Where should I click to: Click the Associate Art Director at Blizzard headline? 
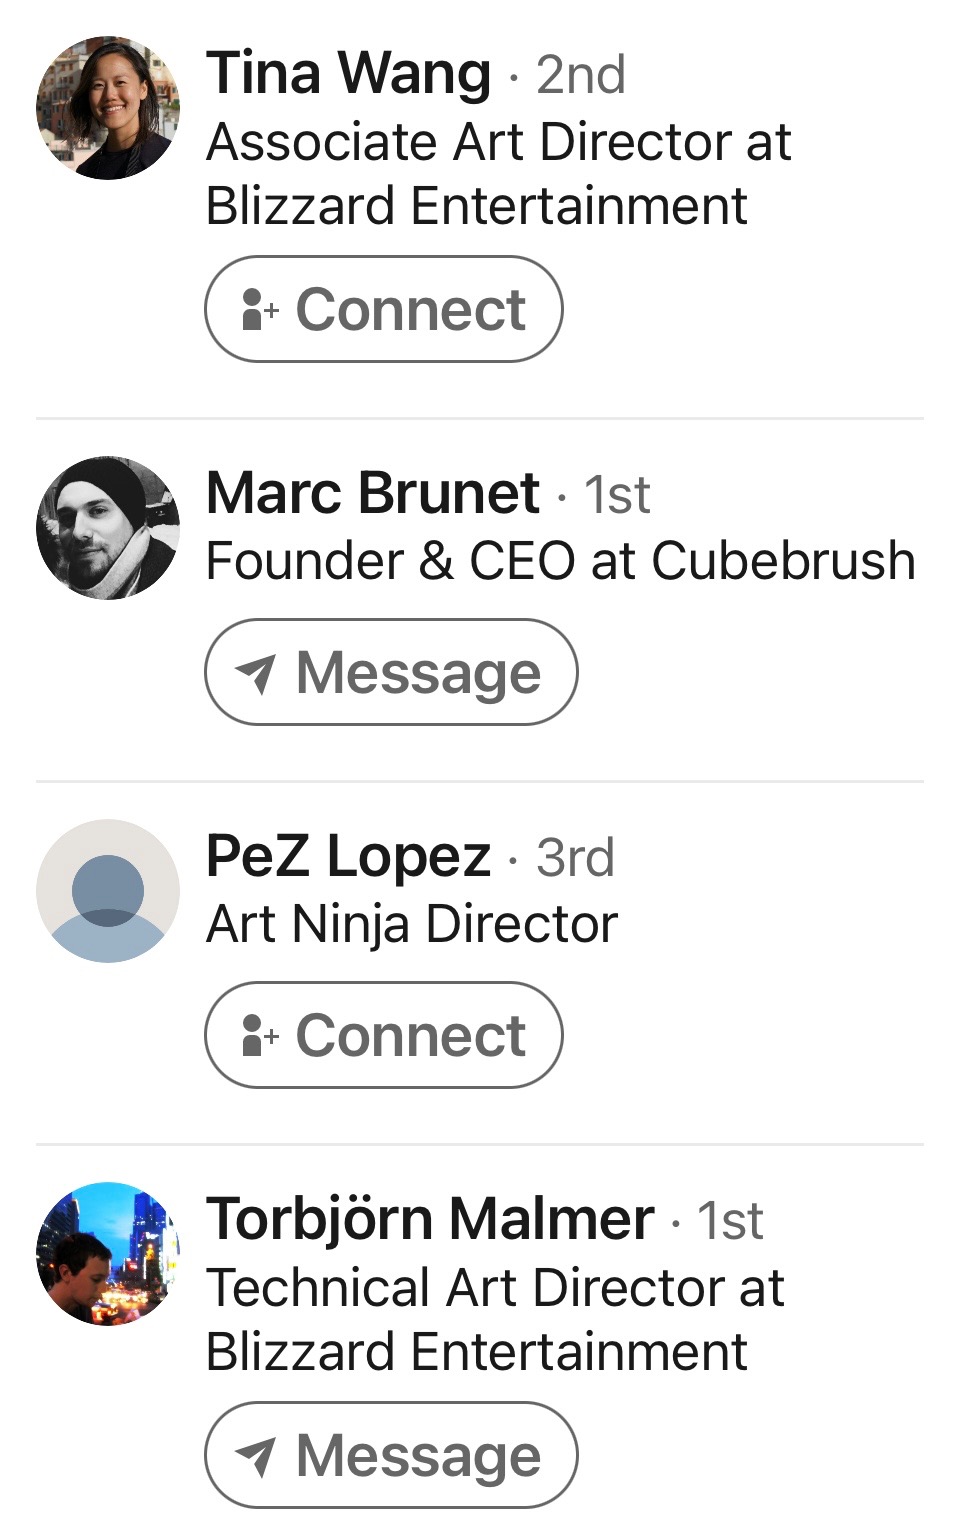pos(497,173)
